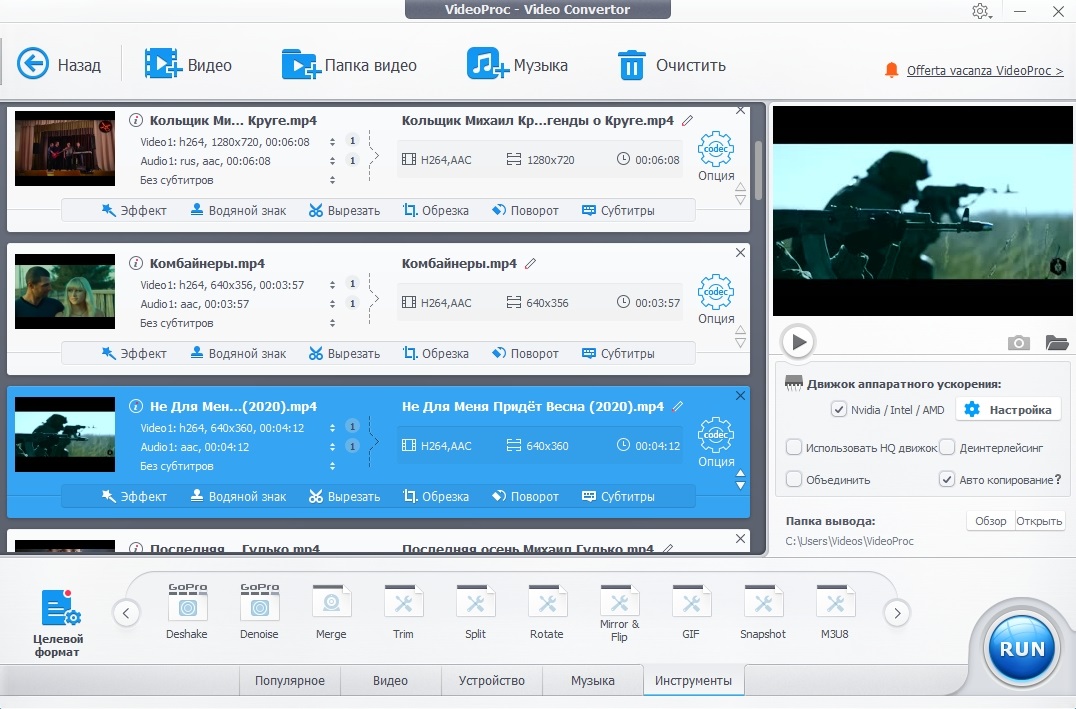Switch to the Популярное tab
Viewport: 1076px width, 709px height.
click(x=290, y=680)
